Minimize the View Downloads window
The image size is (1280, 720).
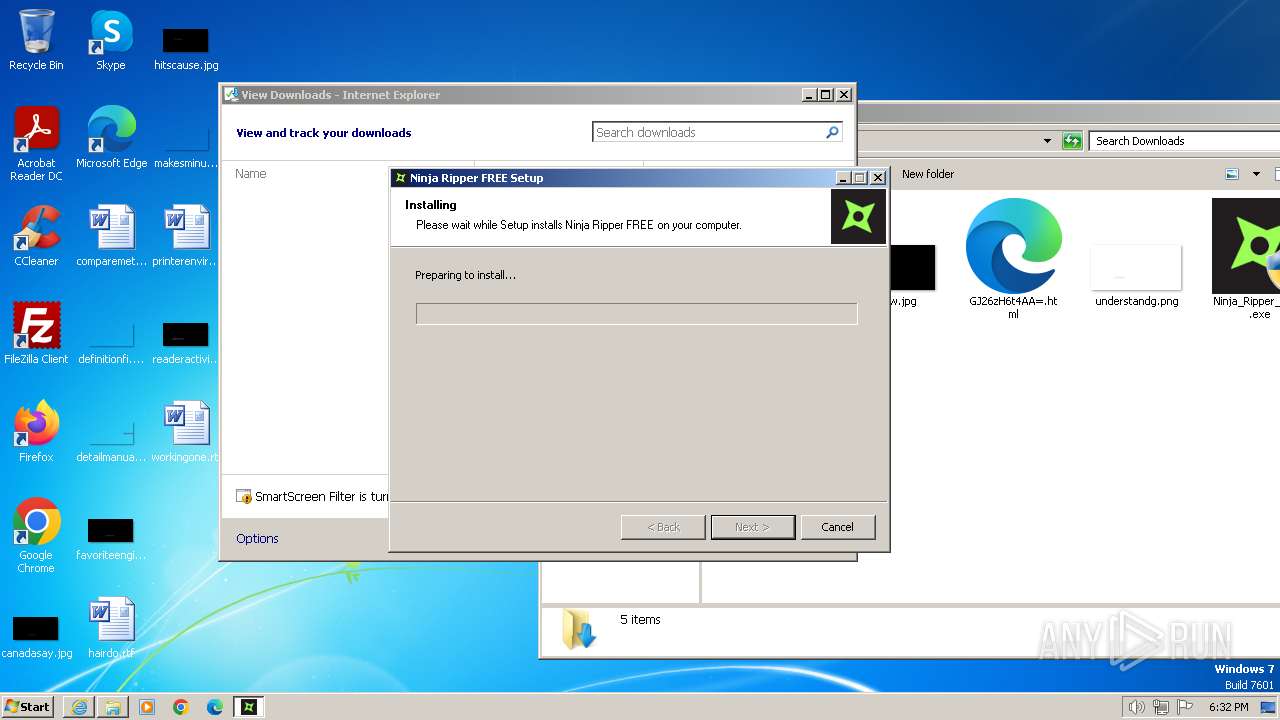coord(808,95)
